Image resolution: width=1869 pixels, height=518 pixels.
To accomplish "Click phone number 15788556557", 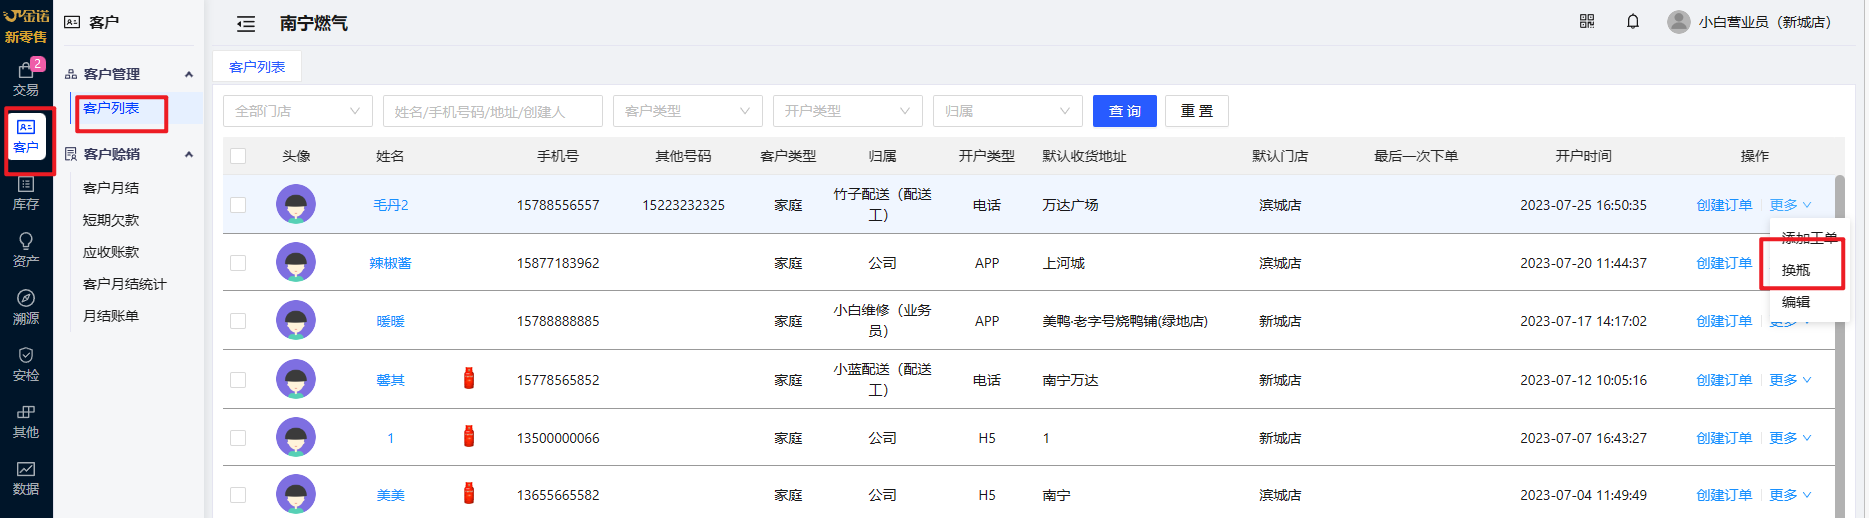I will click(558, 205).
